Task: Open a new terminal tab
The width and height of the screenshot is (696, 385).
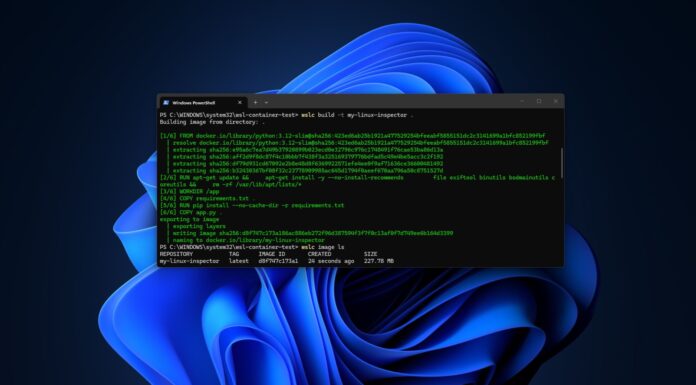Action: (x=255, y=103)
